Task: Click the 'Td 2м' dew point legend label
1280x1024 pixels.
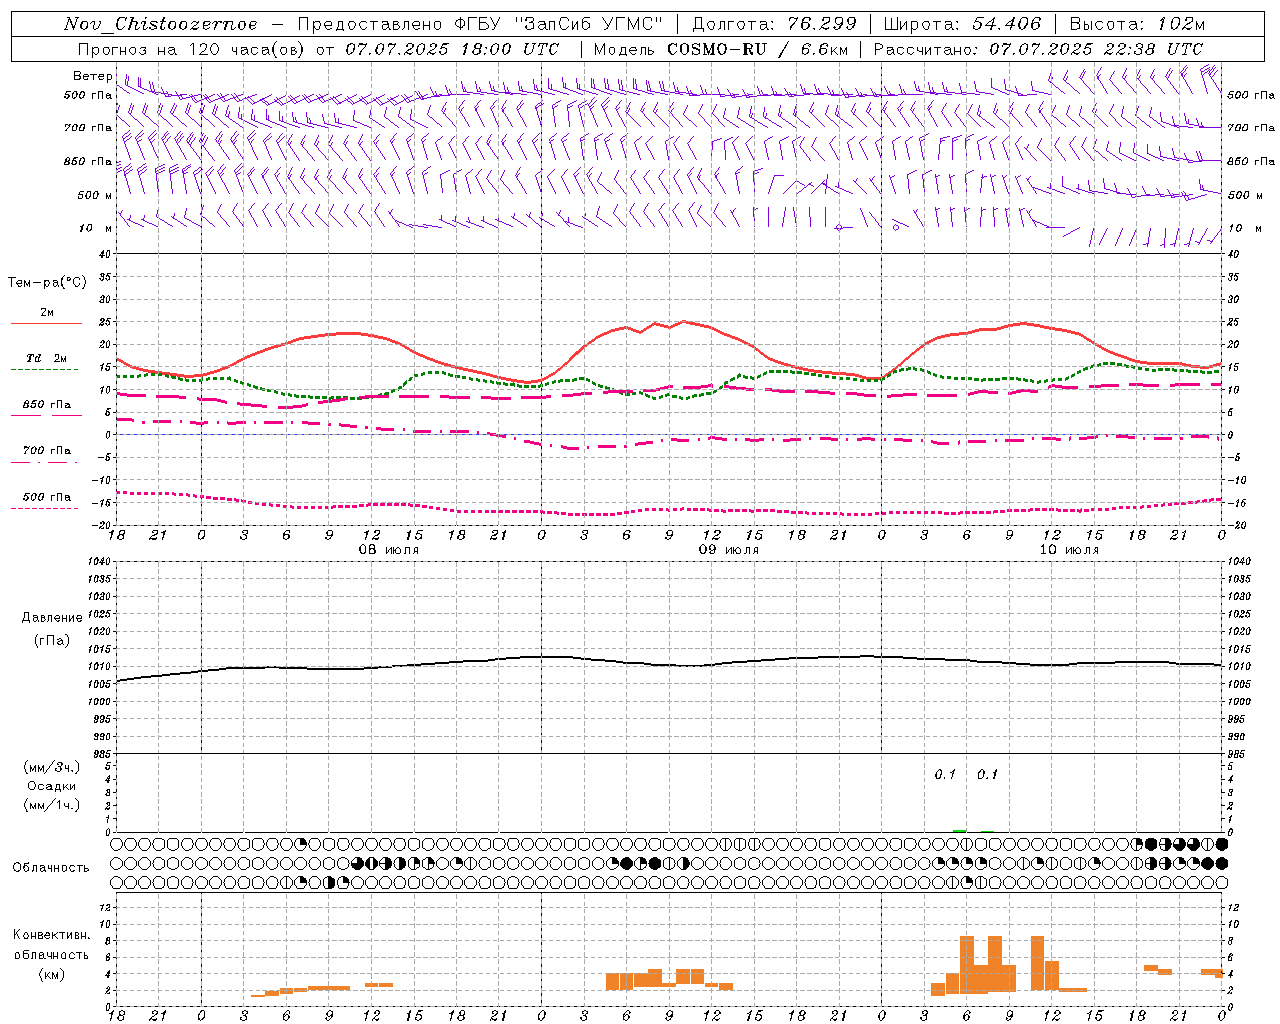Action: [46, 358]
